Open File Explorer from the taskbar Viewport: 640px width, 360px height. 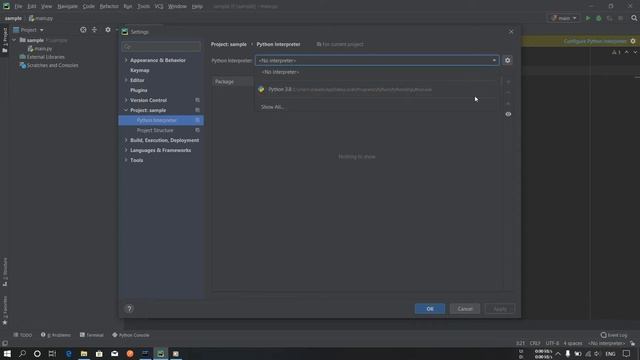coord(84,354)
